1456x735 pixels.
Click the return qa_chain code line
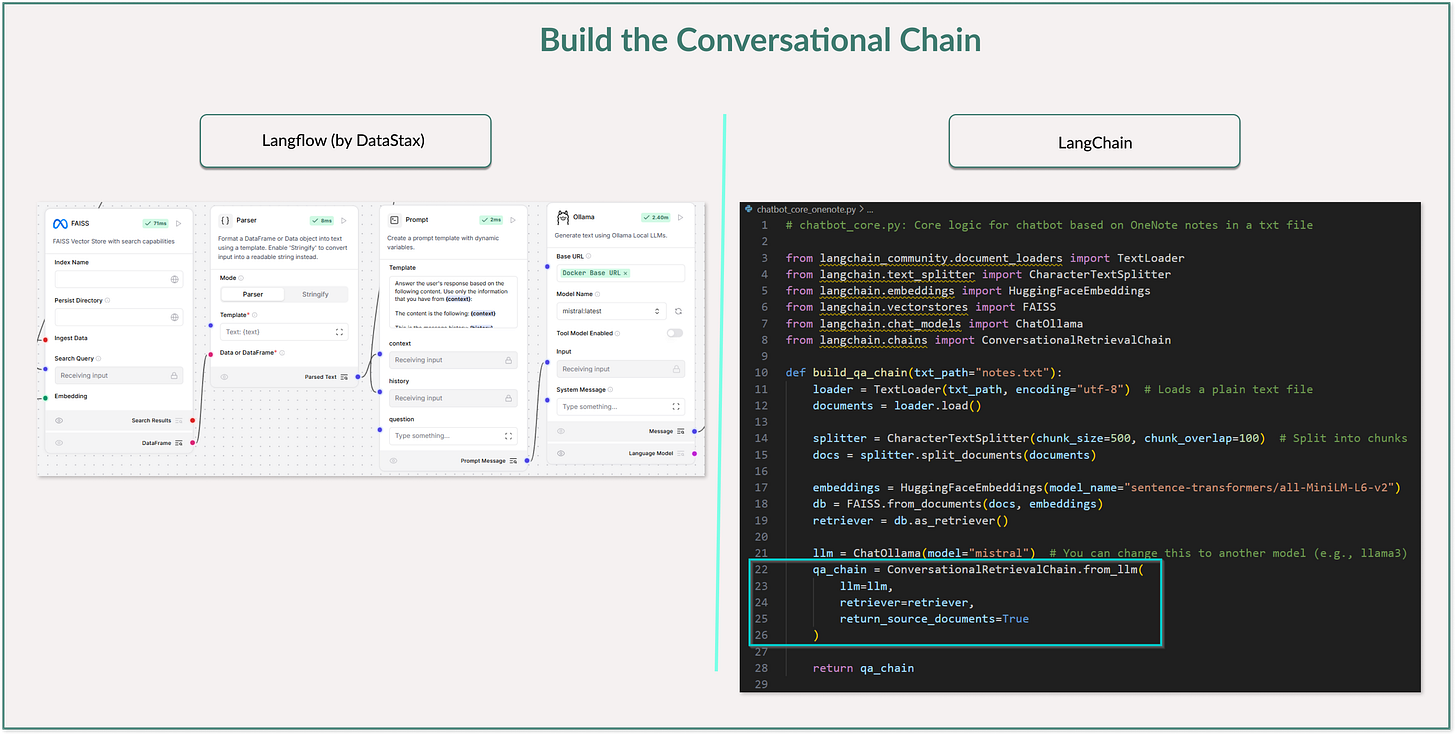tap(863, 668)
